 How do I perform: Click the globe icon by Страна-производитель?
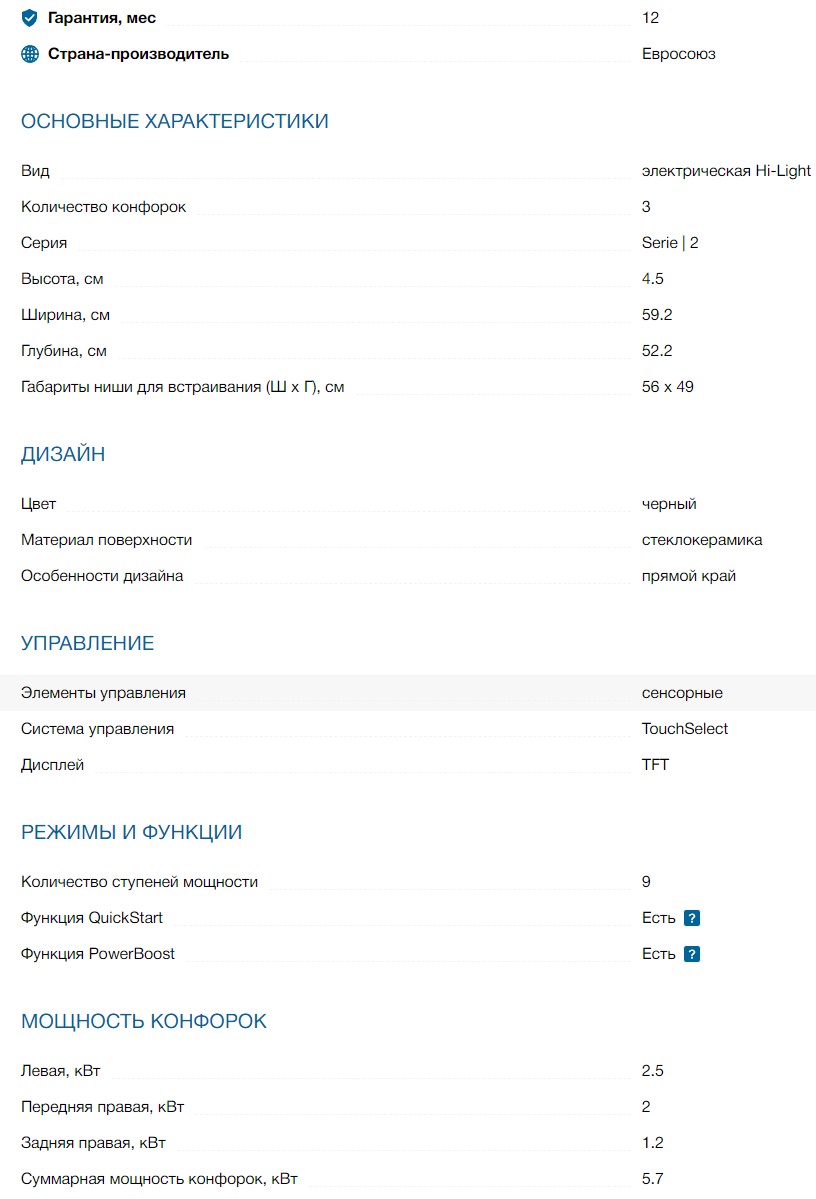pos(30,54)
